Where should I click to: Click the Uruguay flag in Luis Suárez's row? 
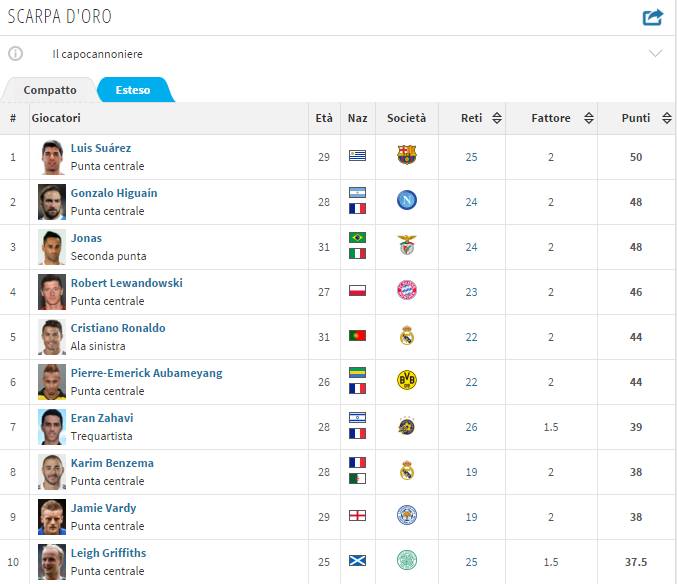coord(357,156)
